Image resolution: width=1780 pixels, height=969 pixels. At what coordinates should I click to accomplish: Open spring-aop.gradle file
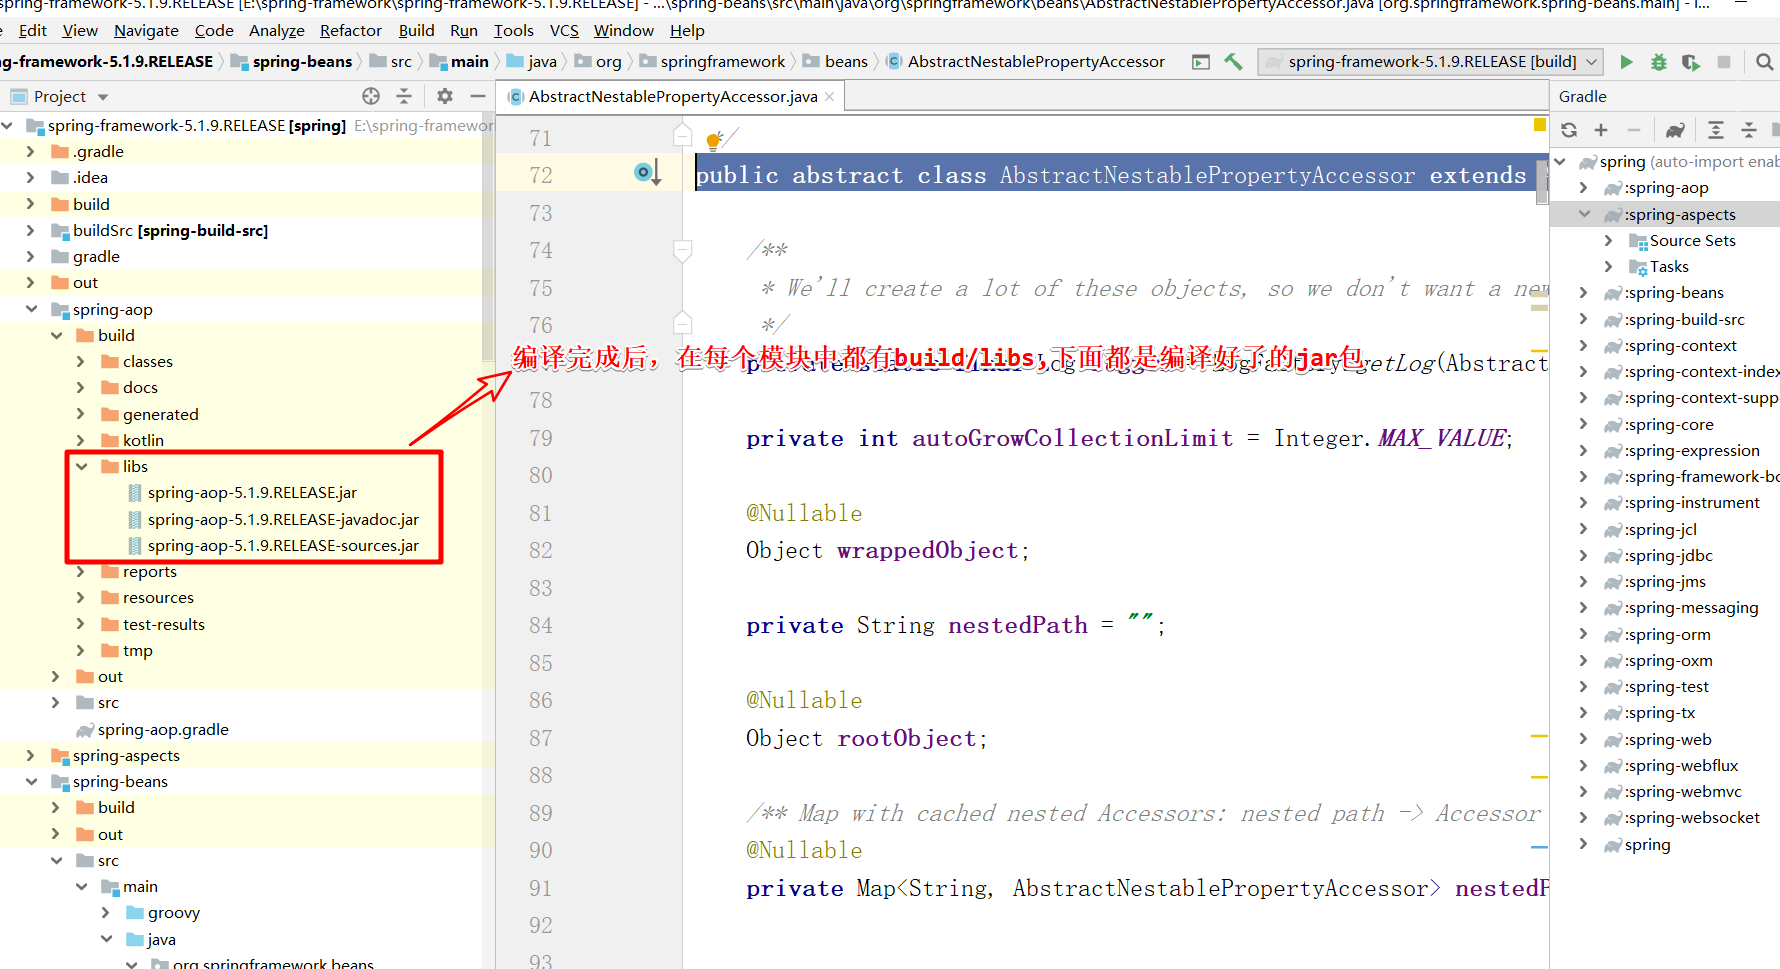[163, 729]
